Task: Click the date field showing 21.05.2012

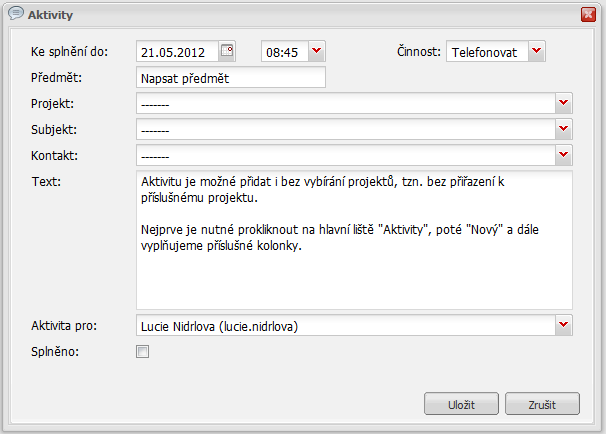Action: (178, 51)
